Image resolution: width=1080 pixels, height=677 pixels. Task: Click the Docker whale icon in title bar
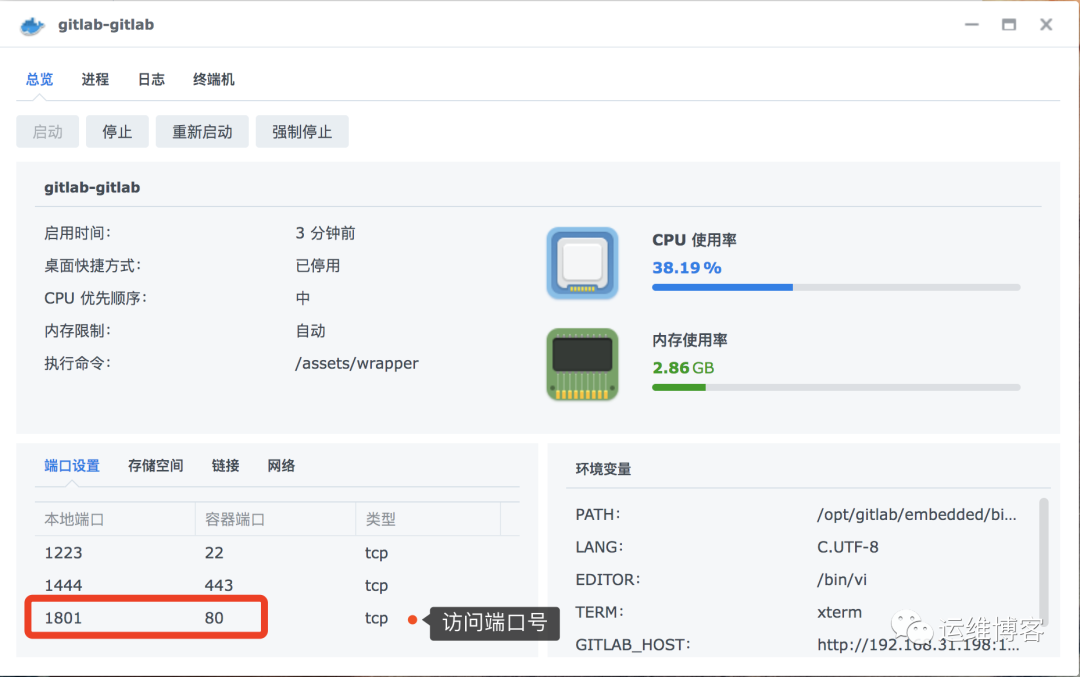(32, 25)
